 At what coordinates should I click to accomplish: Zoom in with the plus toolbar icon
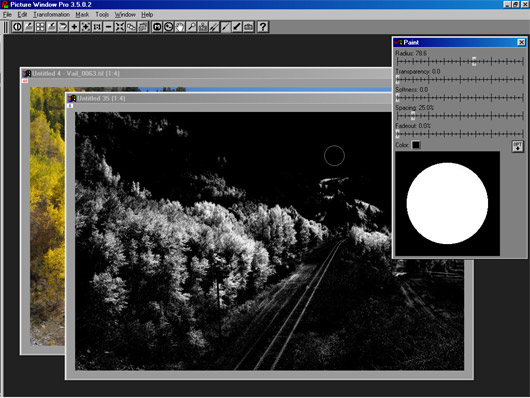[x=74, y=27]
